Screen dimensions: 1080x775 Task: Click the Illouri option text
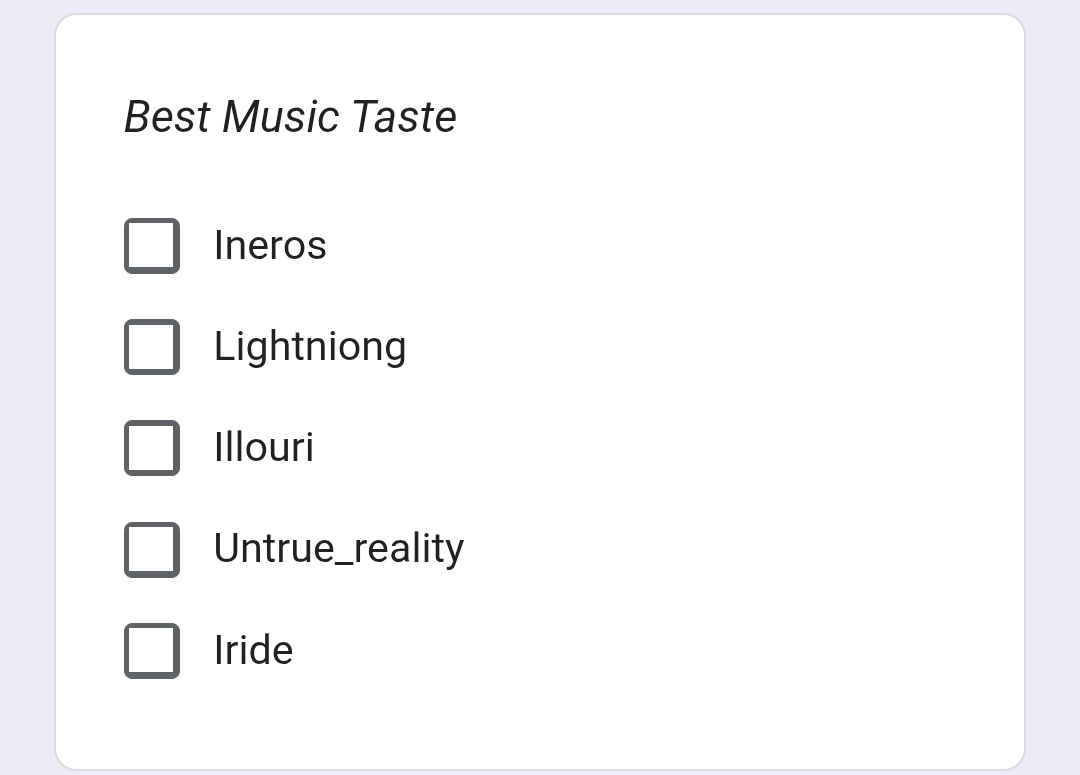pos(264,448)
